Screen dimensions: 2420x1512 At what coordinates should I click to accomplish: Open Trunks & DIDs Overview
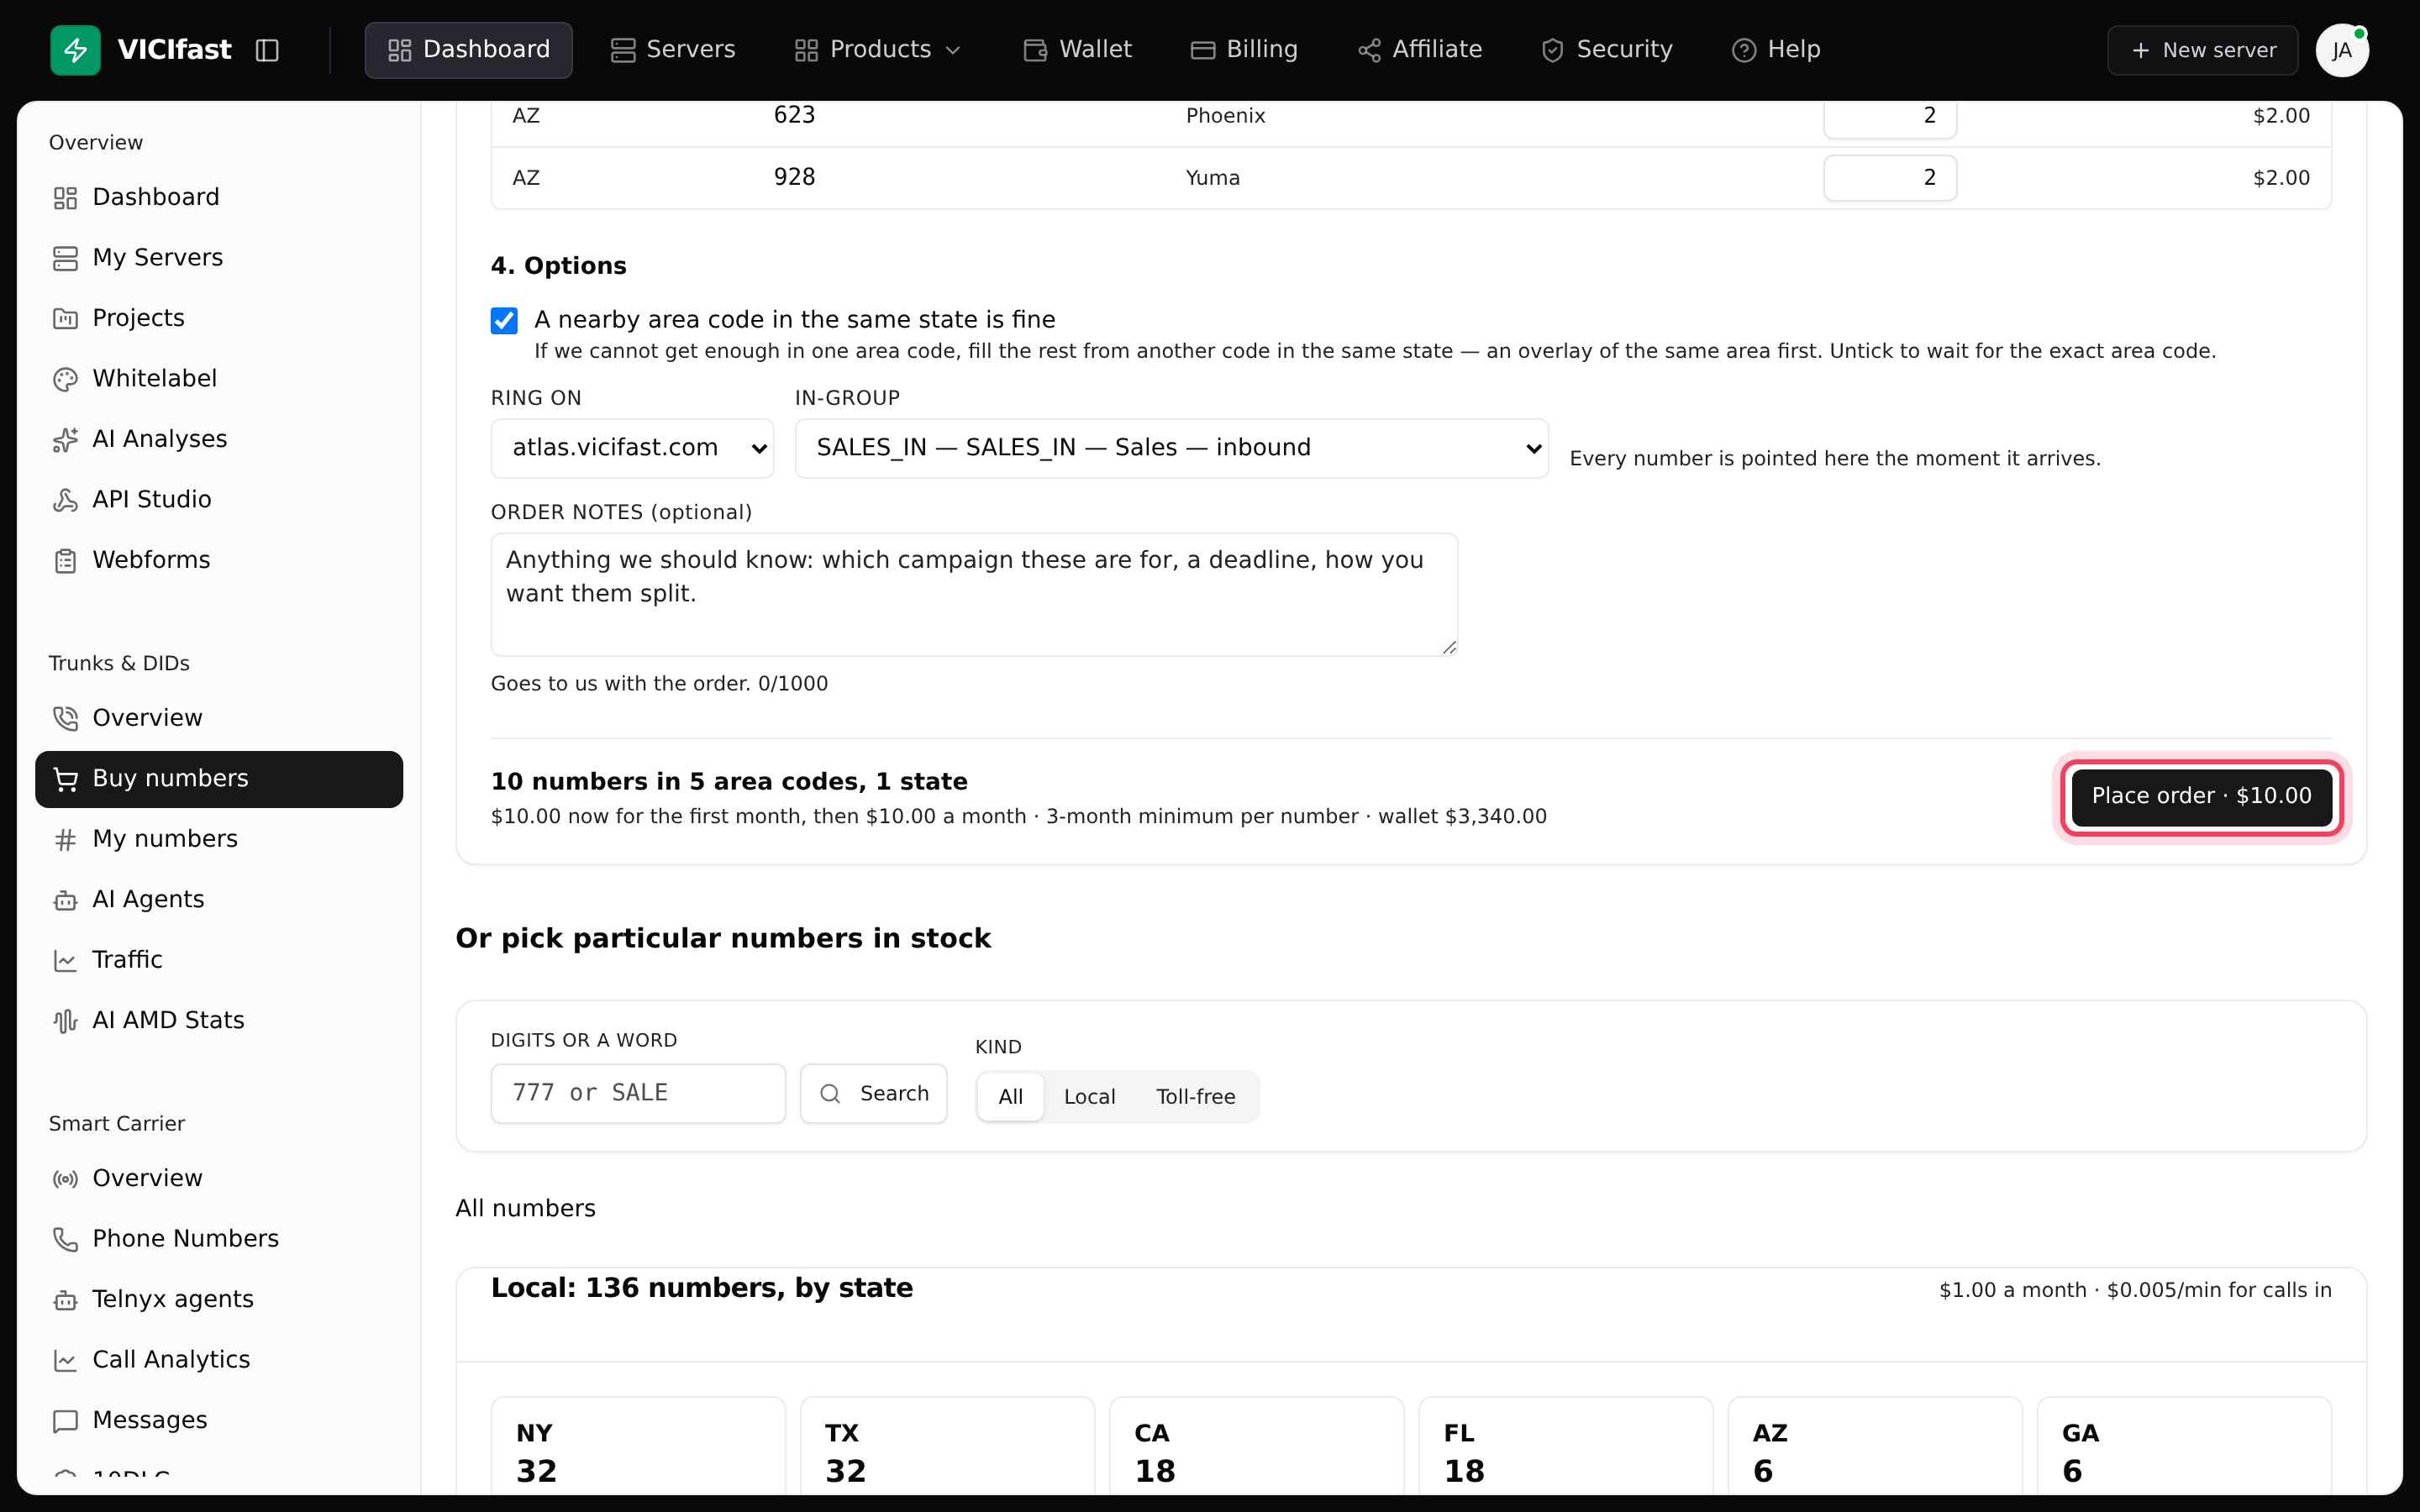[x=219, y=718]
